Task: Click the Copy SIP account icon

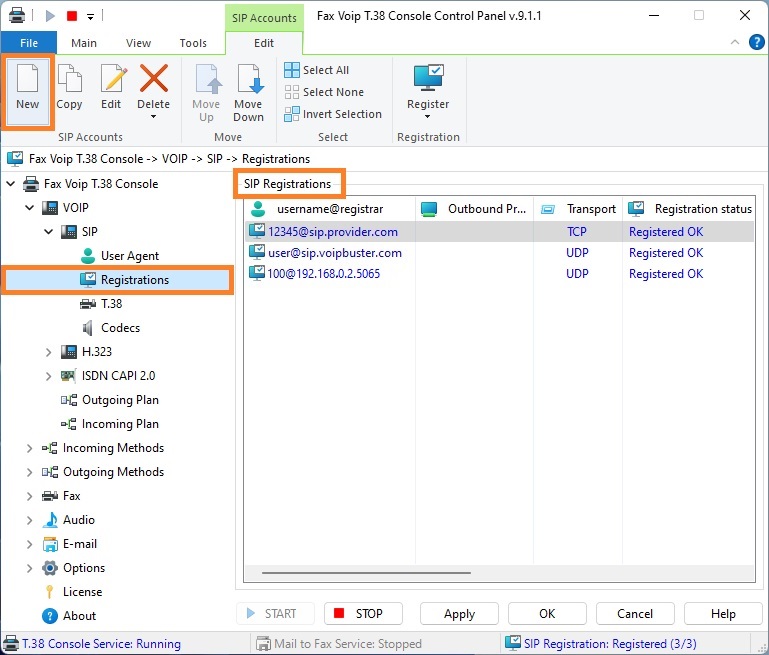Action: click(x=70, y=78)
